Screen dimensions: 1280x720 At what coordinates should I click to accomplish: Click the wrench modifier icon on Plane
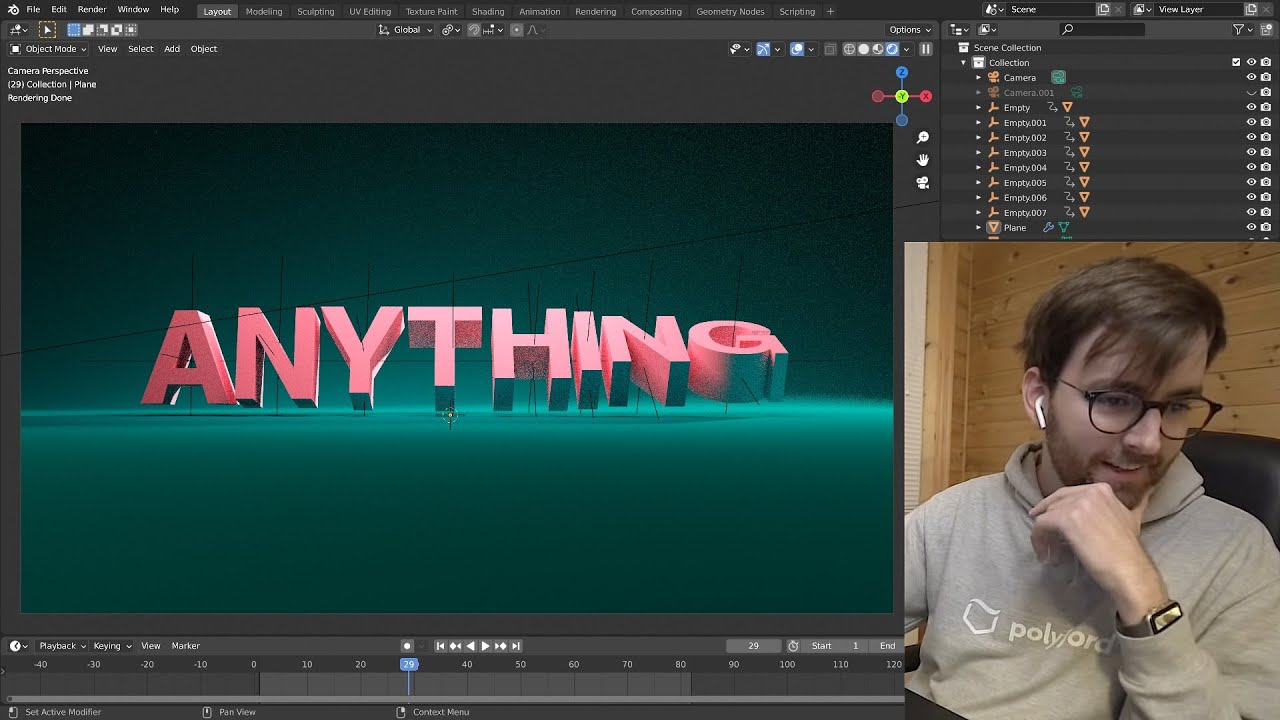1048,228
